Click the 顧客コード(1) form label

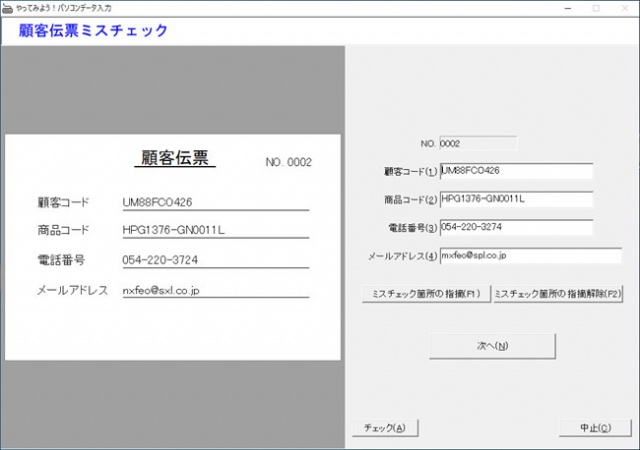click(x=411, y=172)
